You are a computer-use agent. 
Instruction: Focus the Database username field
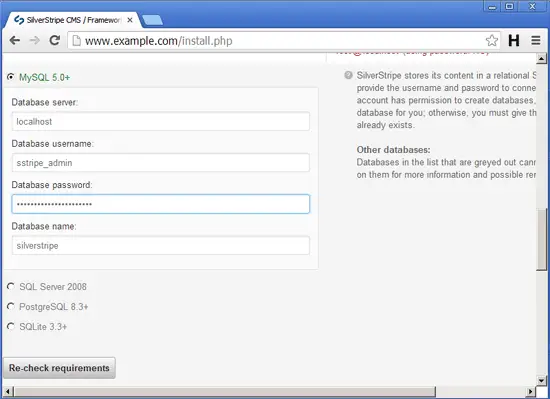point(161,163)
